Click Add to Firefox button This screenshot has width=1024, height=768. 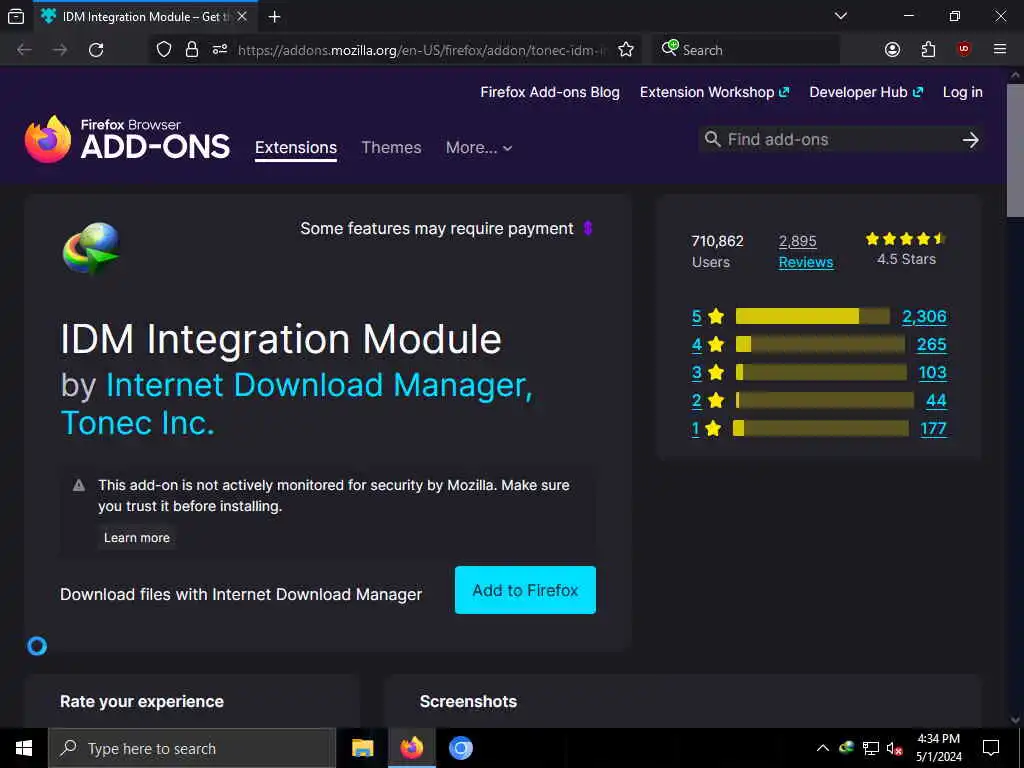click(525, 590)
